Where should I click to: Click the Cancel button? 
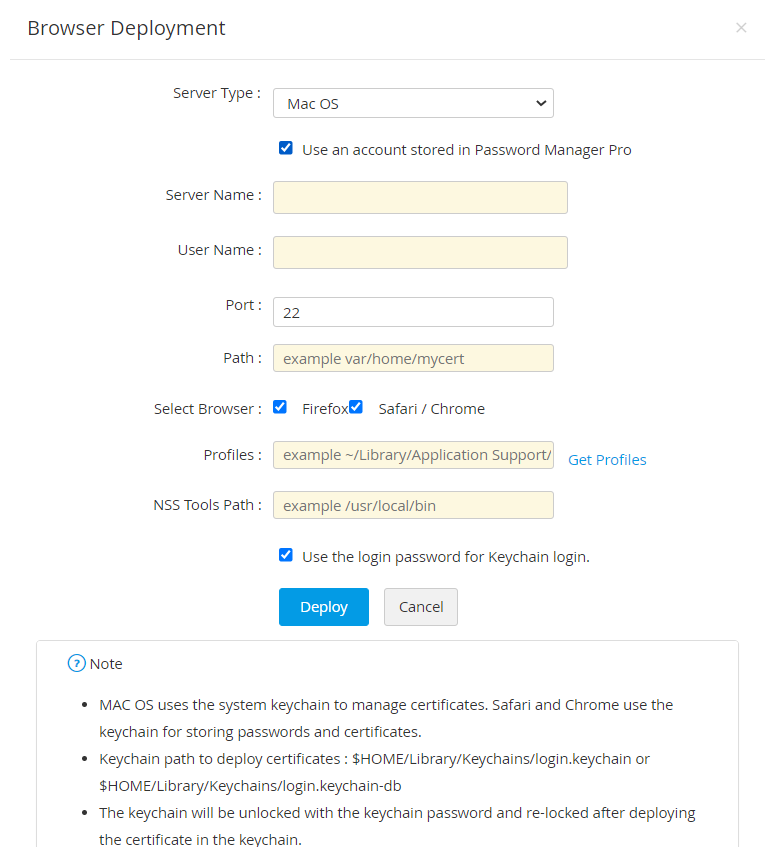[x=420, y=606]
